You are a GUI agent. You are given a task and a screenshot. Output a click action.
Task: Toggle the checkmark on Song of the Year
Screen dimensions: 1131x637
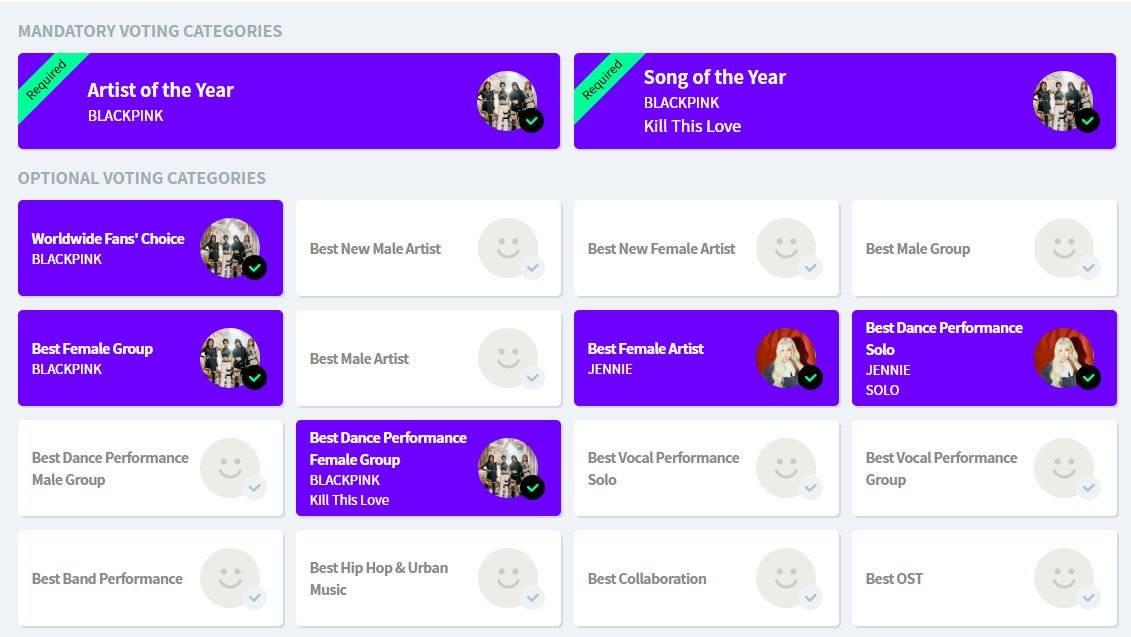coord(1088,120)
